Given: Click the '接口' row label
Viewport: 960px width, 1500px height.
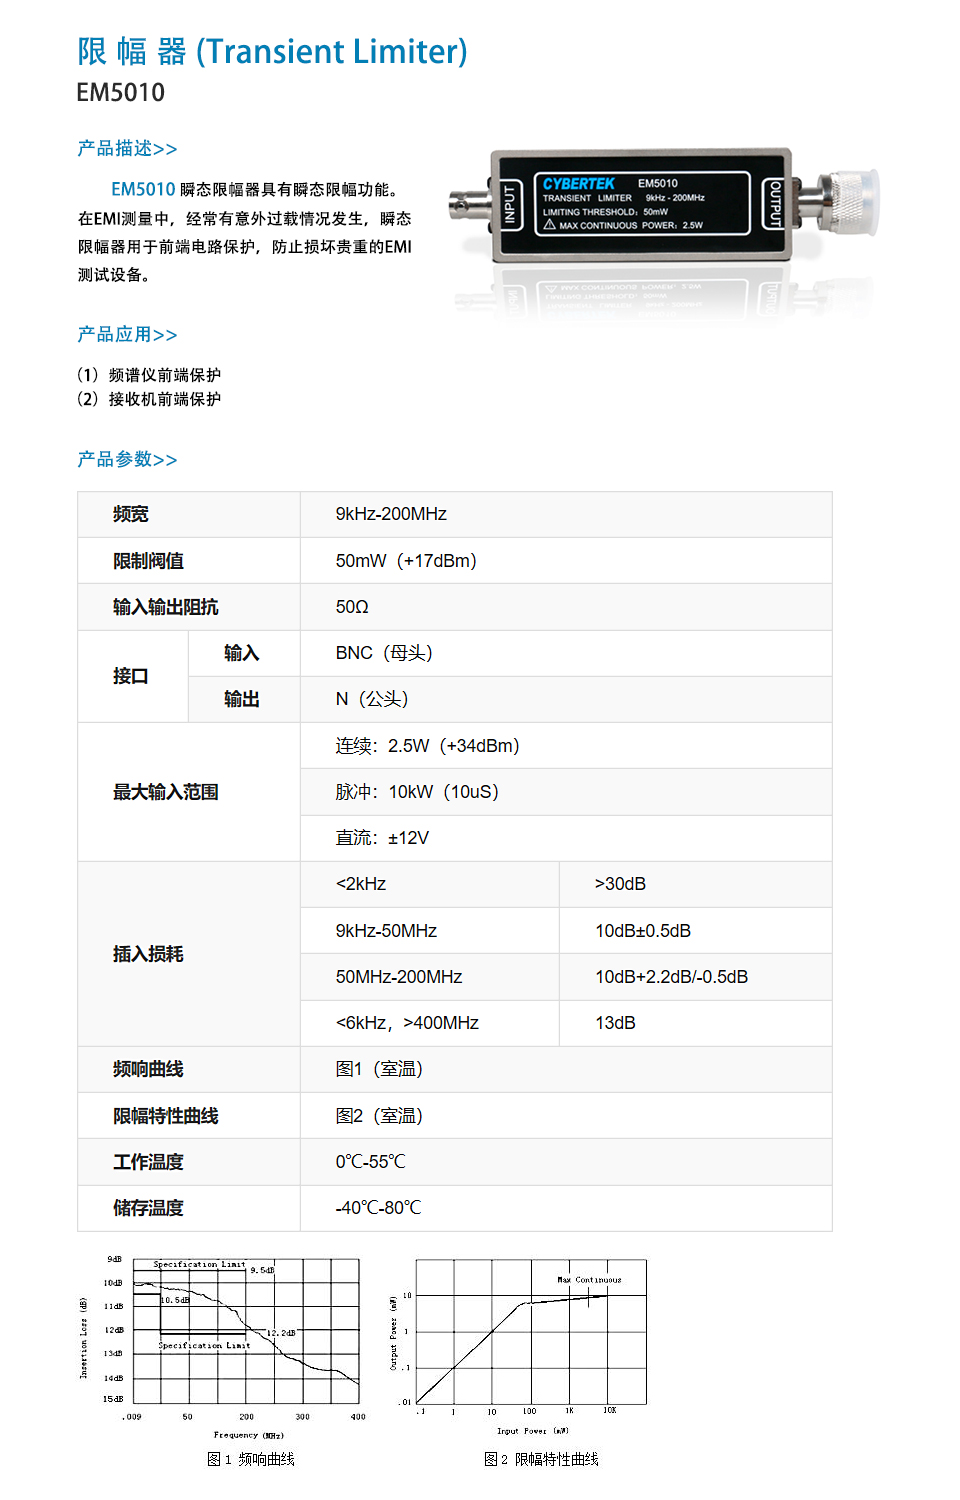Looking at the screenshot, I should 131,676.
